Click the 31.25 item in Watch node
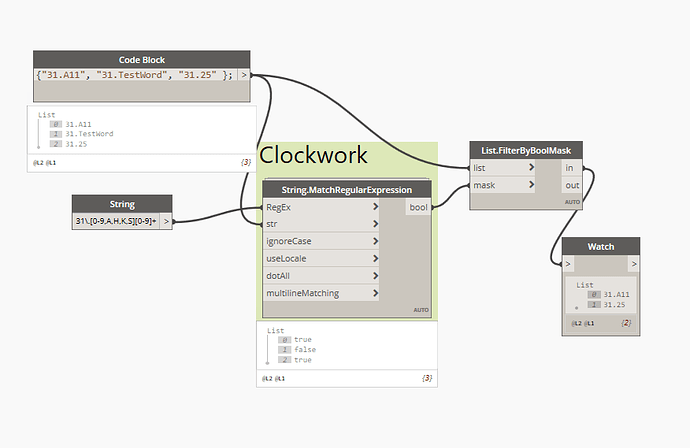The image size is (690, 448). point(614,305)
